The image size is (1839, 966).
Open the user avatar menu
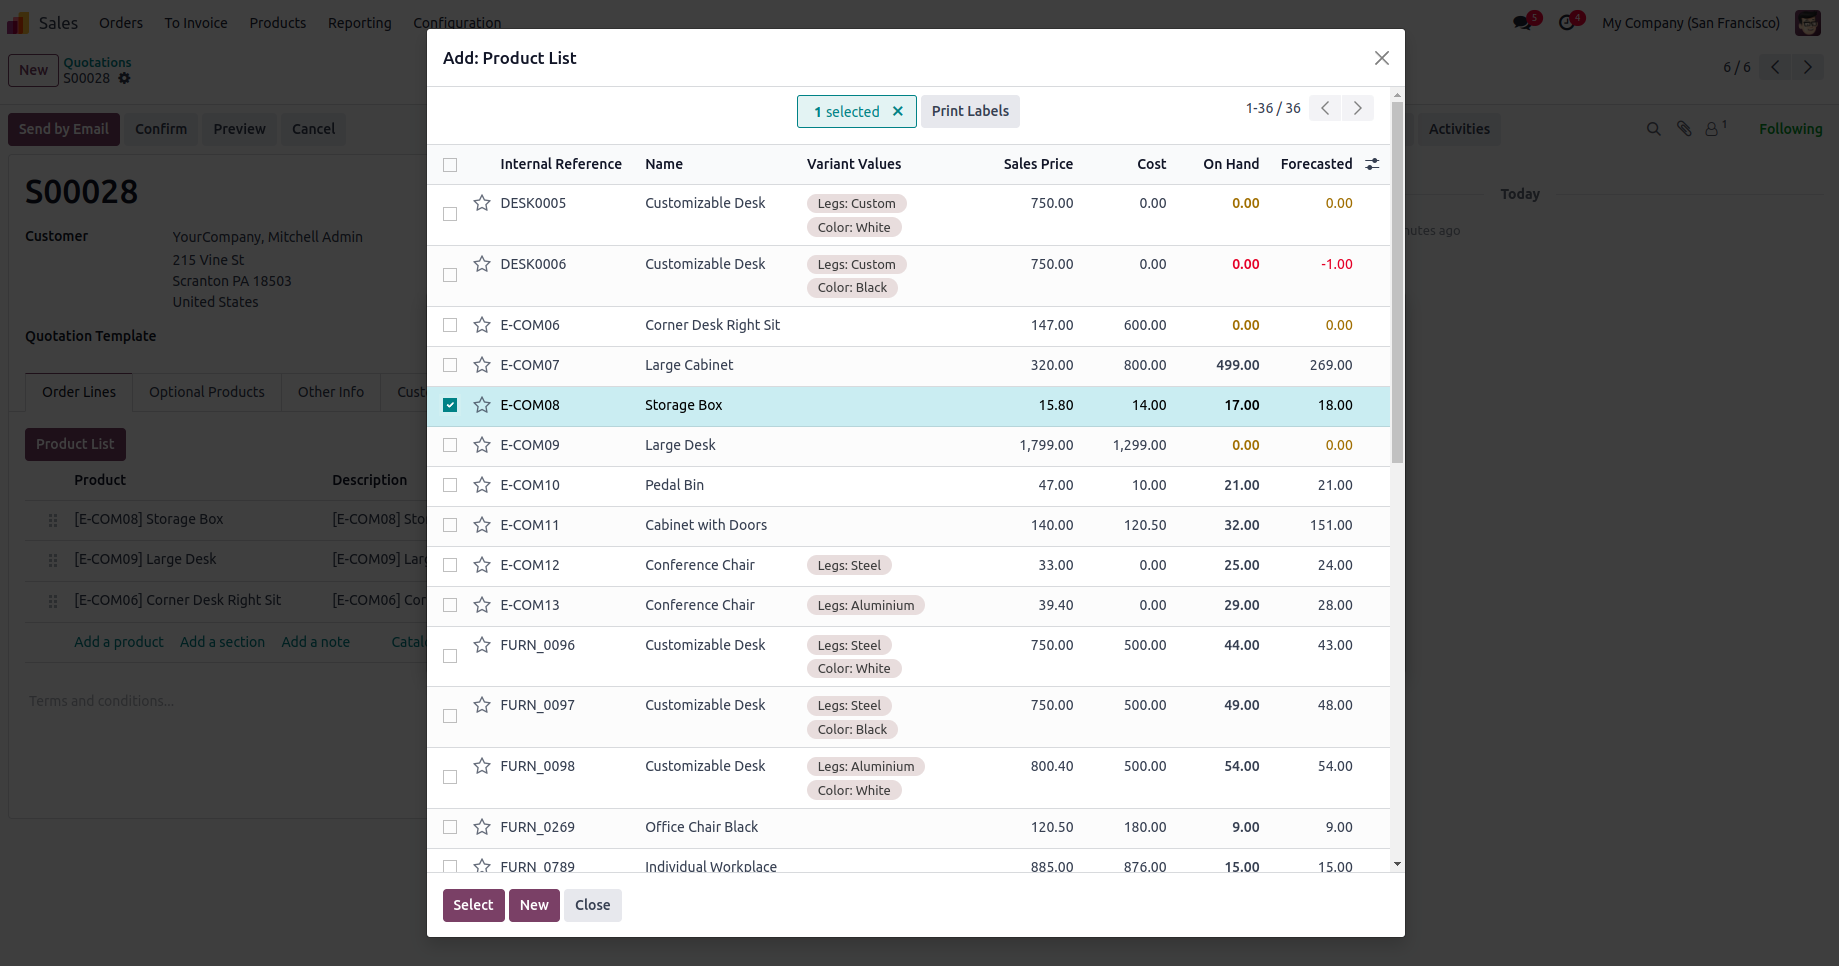tap(1808, 23)
